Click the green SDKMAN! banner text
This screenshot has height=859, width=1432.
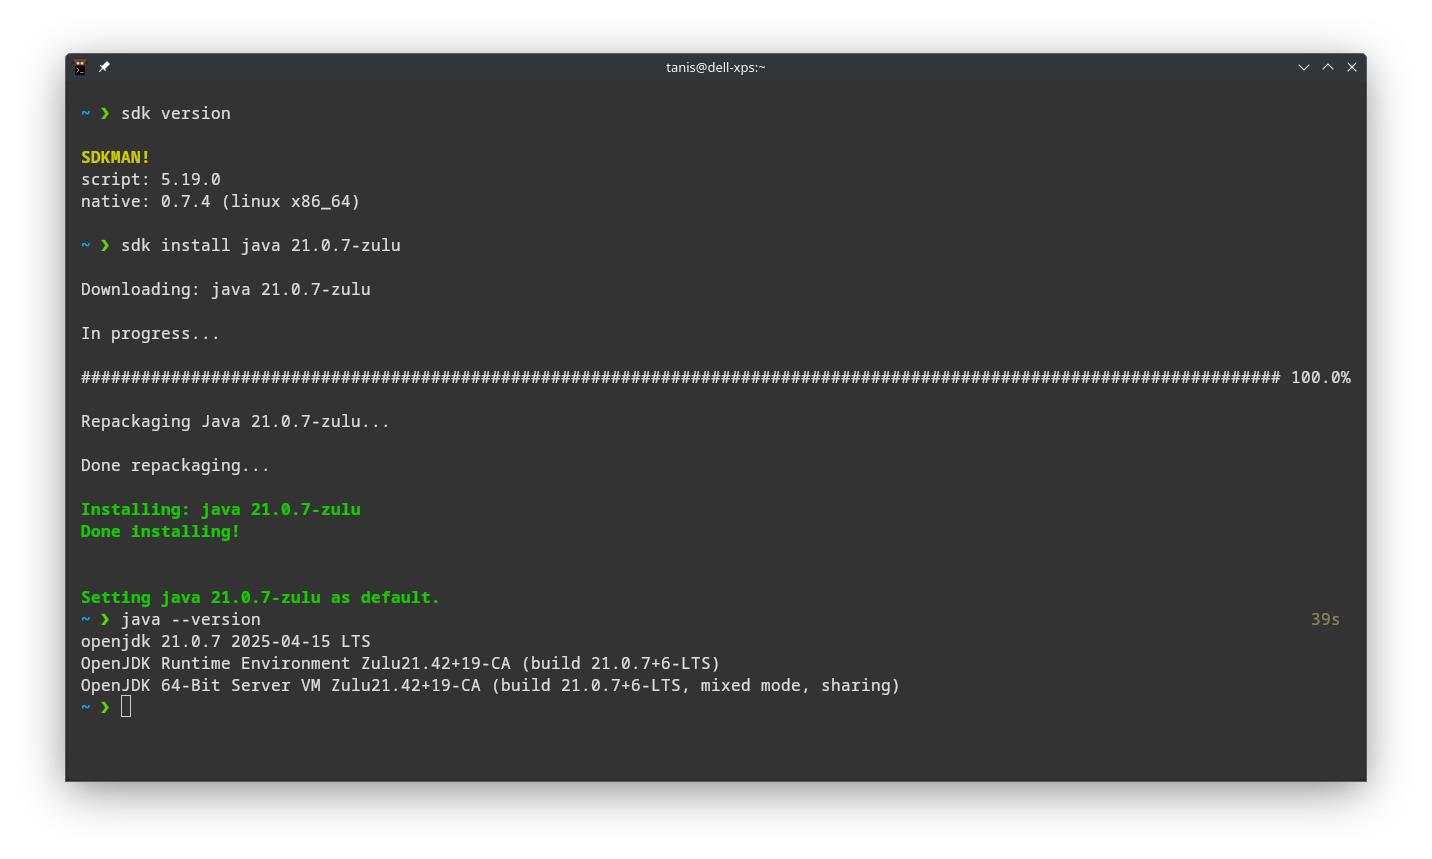click(113, 157)
